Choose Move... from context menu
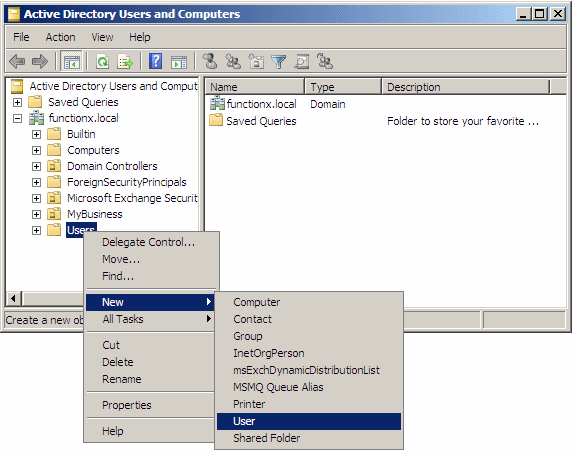 coord(150,259)
